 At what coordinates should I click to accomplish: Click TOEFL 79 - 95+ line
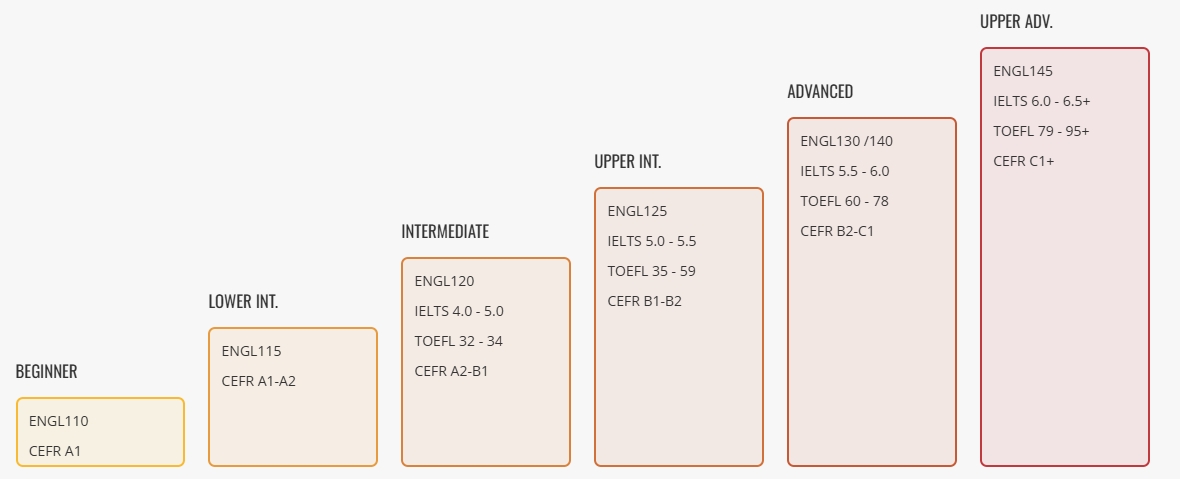point(1042,132)
